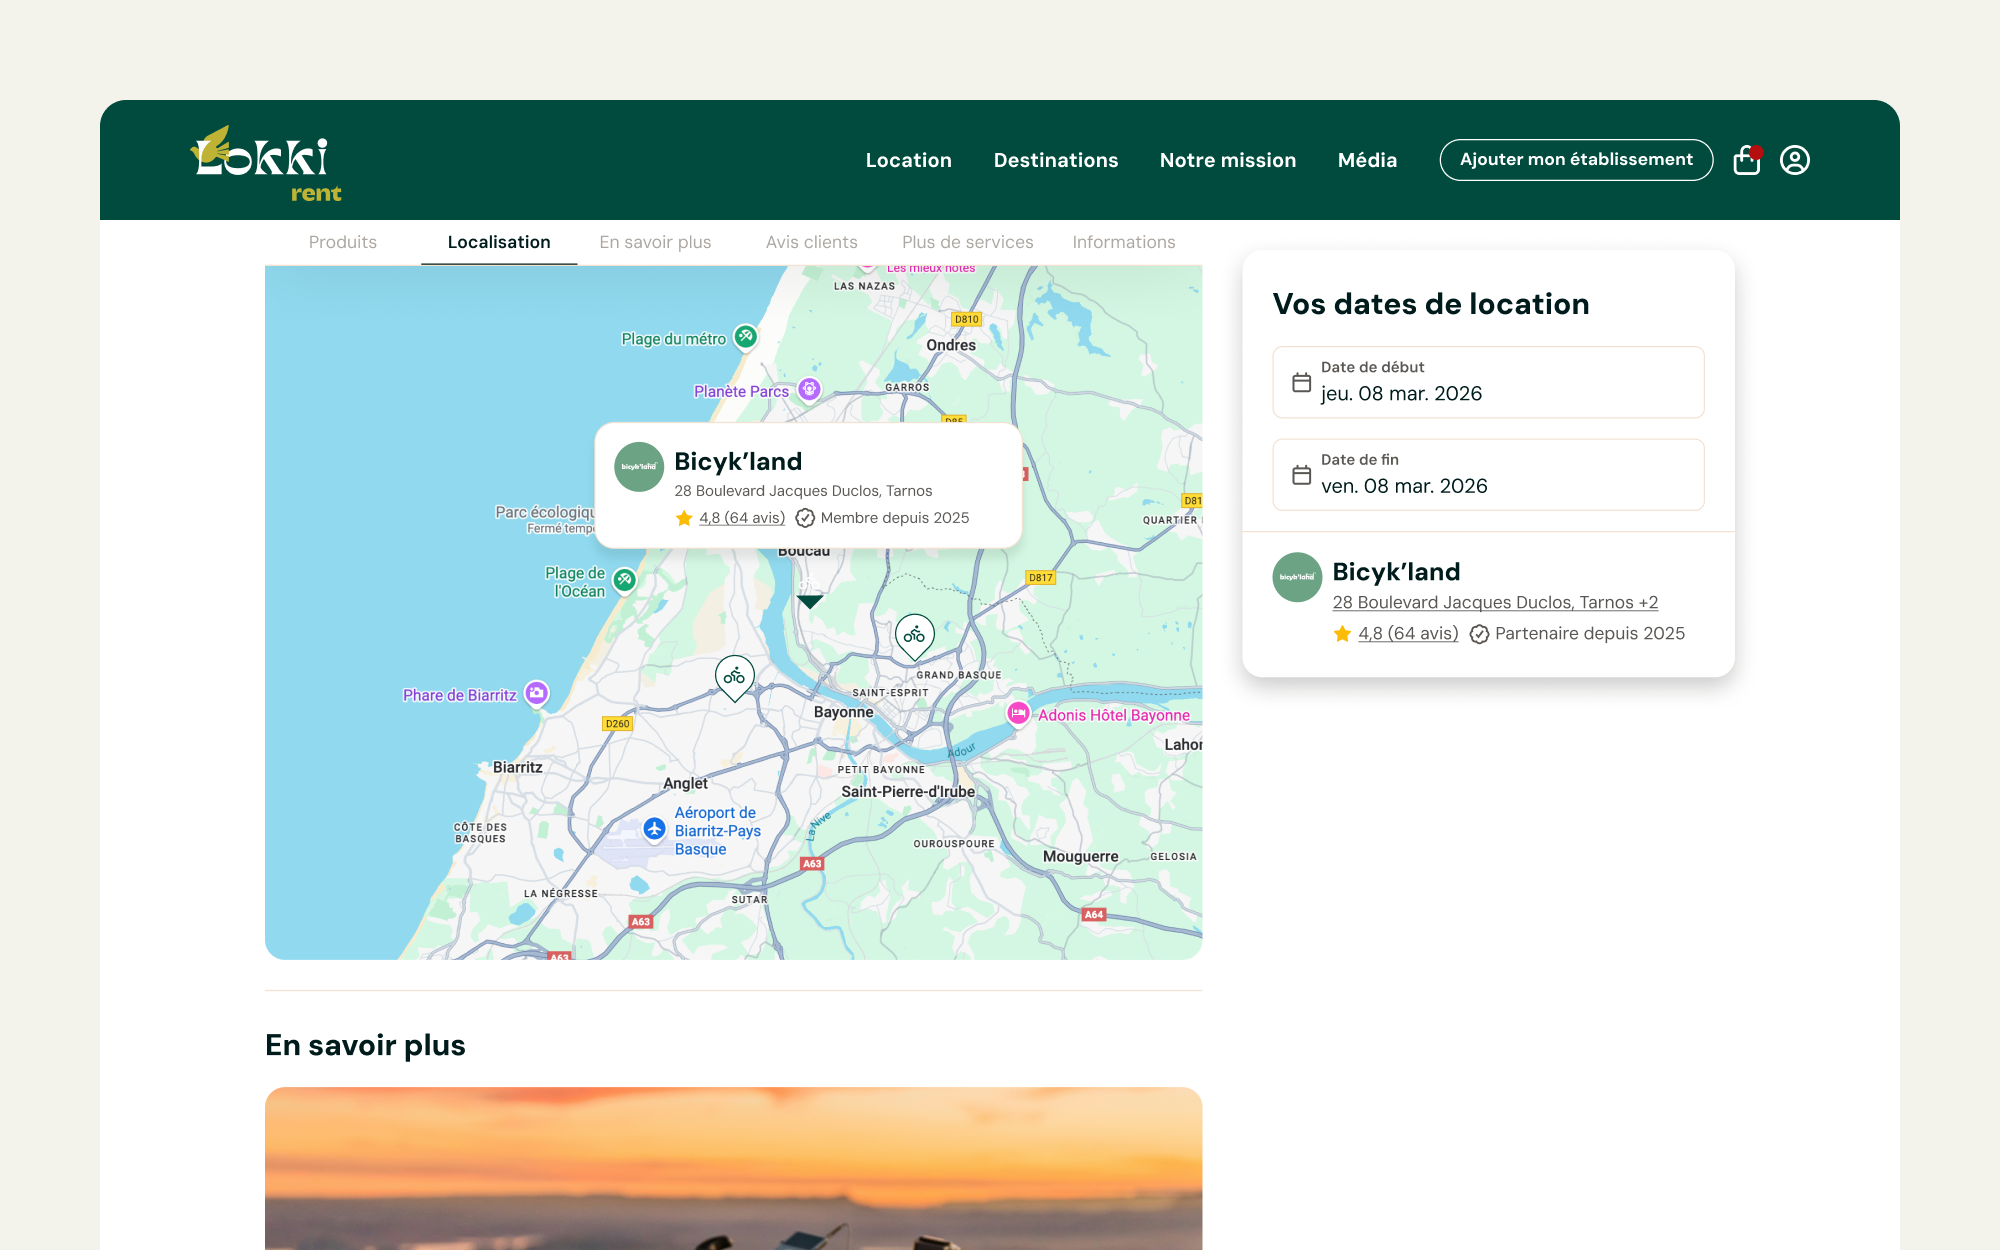Select the bike marker above Anglet

click(x=735, y=678)
